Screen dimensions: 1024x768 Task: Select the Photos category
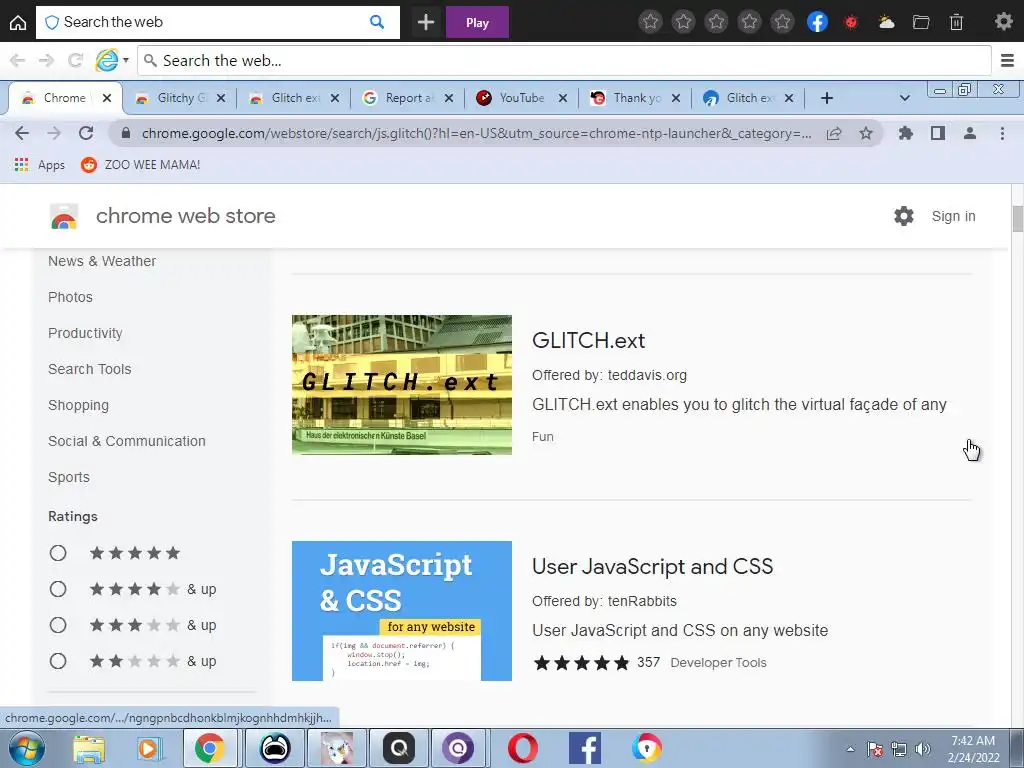pos(71,297)
